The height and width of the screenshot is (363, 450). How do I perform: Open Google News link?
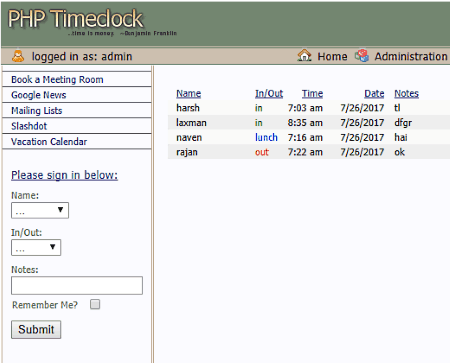39,95
